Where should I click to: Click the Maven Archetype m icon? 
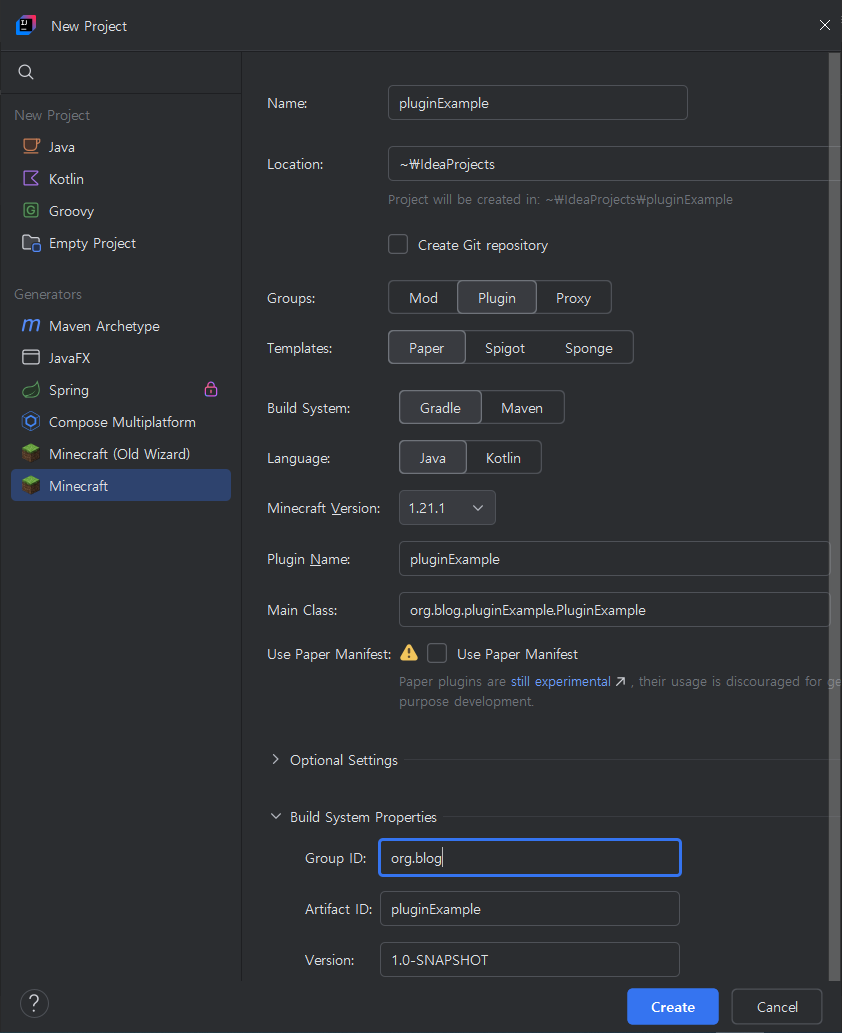click(x=31, y=325)
